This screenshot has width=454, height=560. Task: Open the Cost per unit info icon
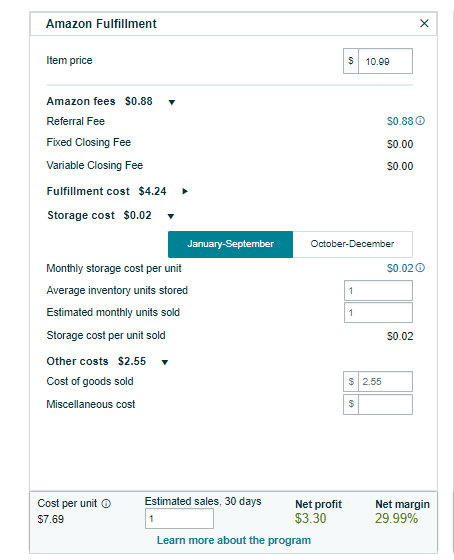(106, 504)
